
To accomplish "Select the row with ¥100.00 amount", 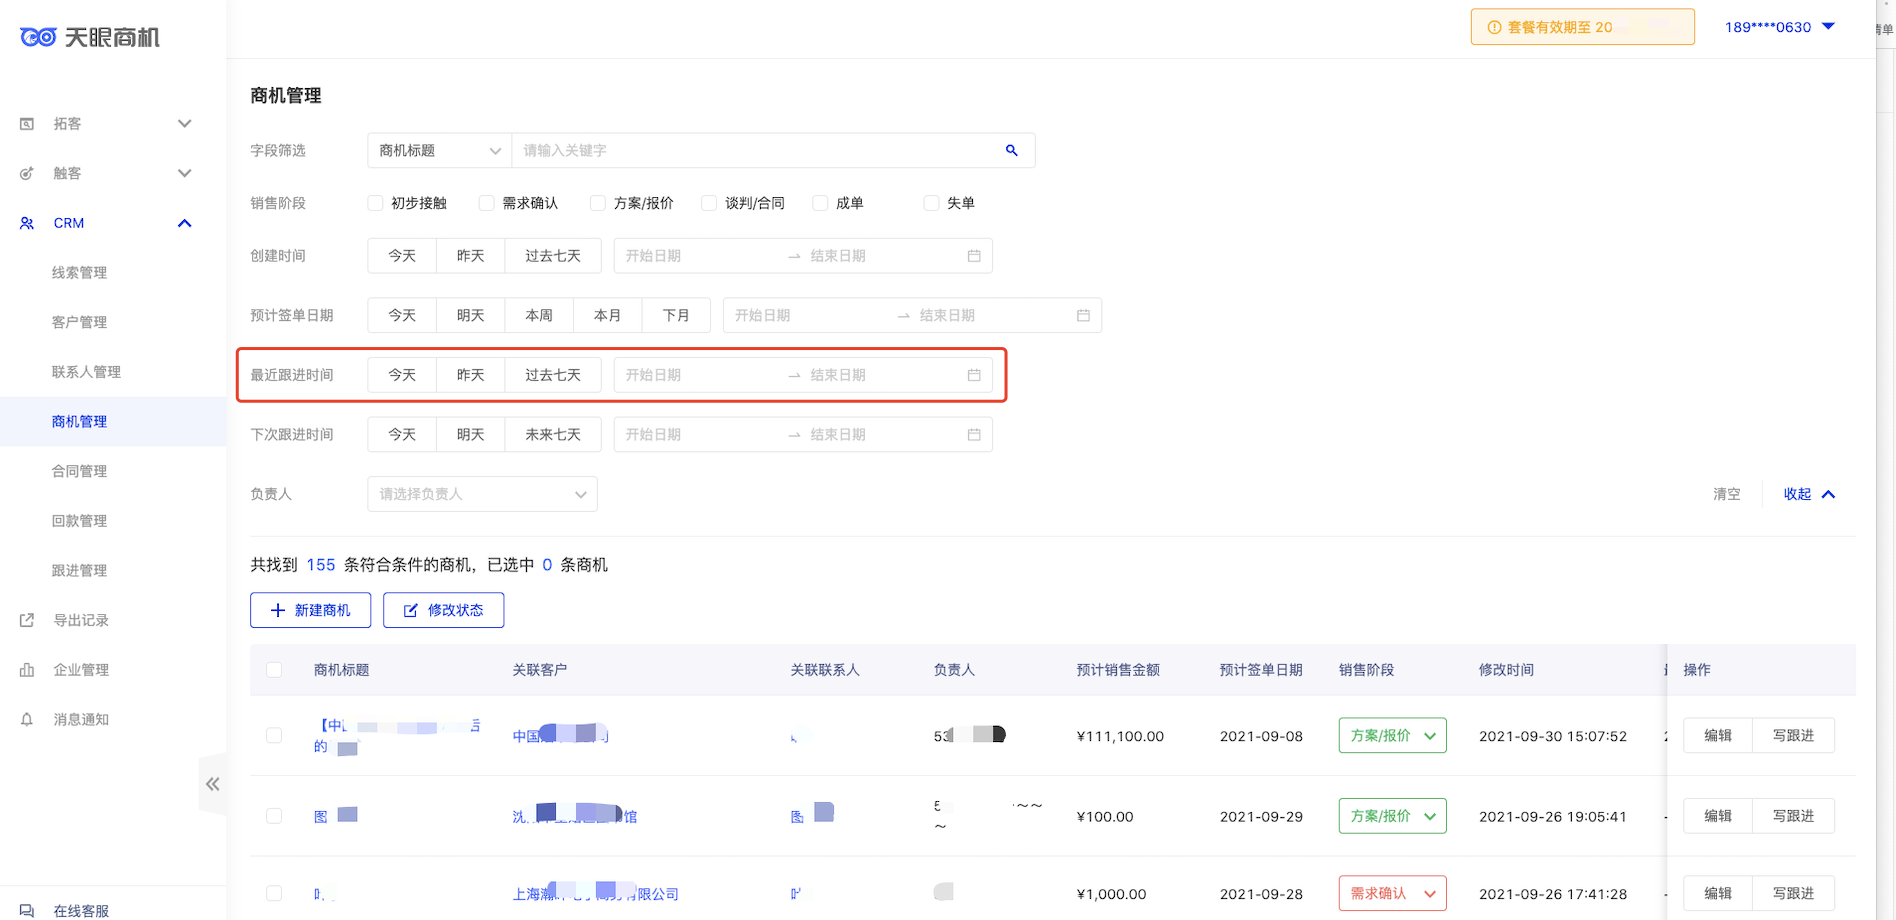I will (274, 816).
